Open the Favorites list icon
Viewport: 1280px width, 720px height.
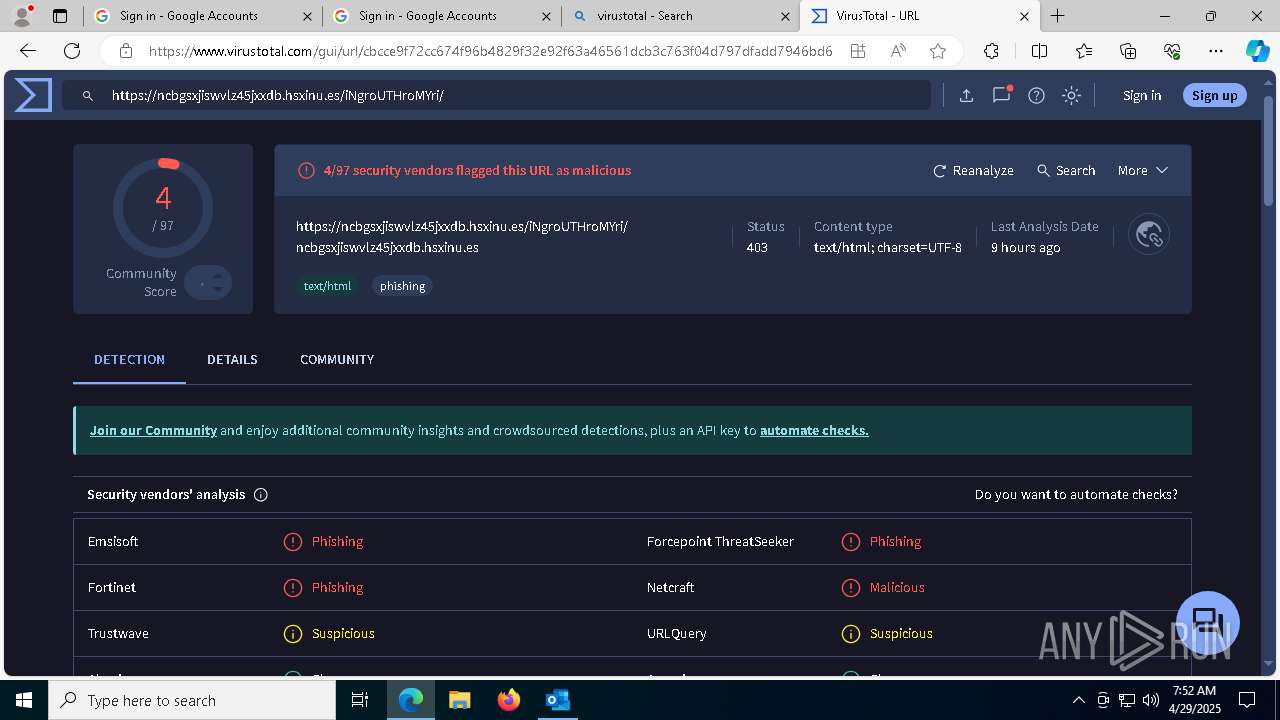(1084, 51)
